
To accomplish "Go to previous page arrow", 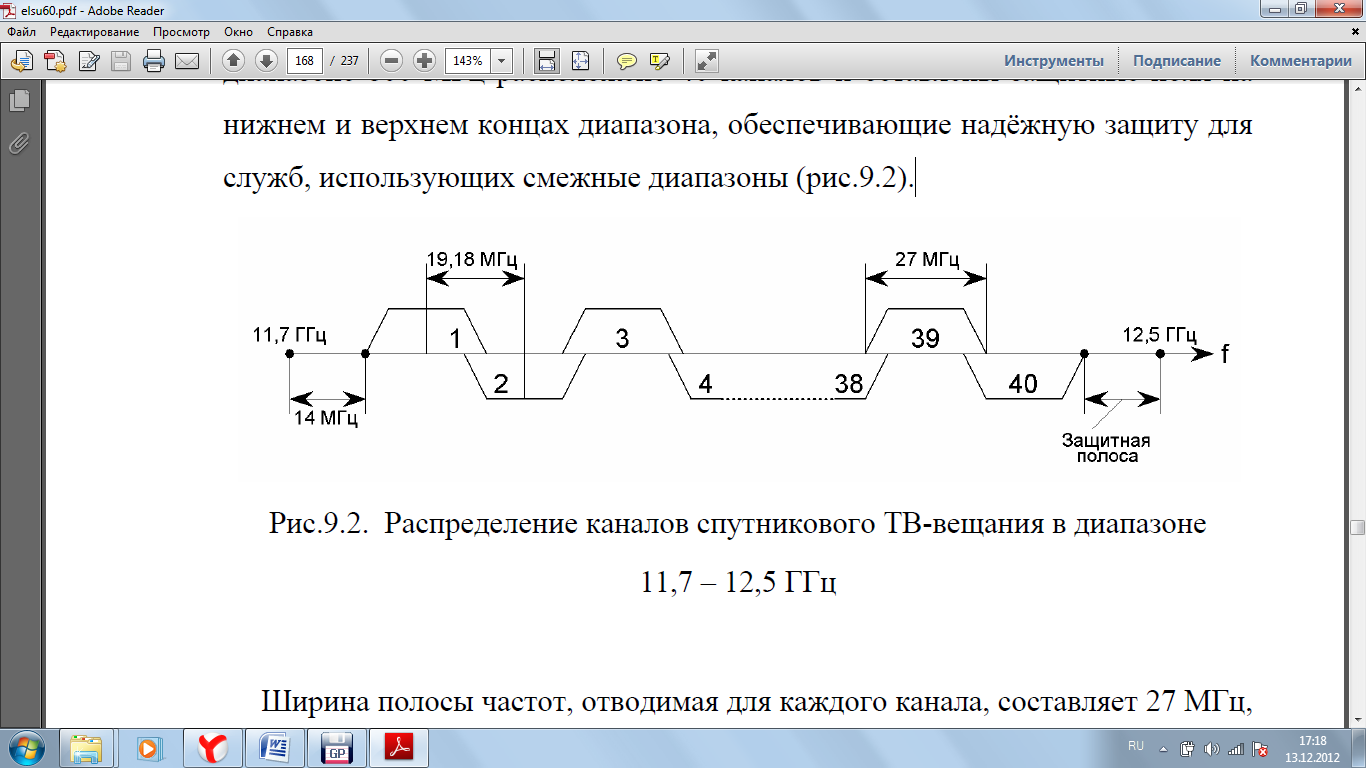I will 233,61.
